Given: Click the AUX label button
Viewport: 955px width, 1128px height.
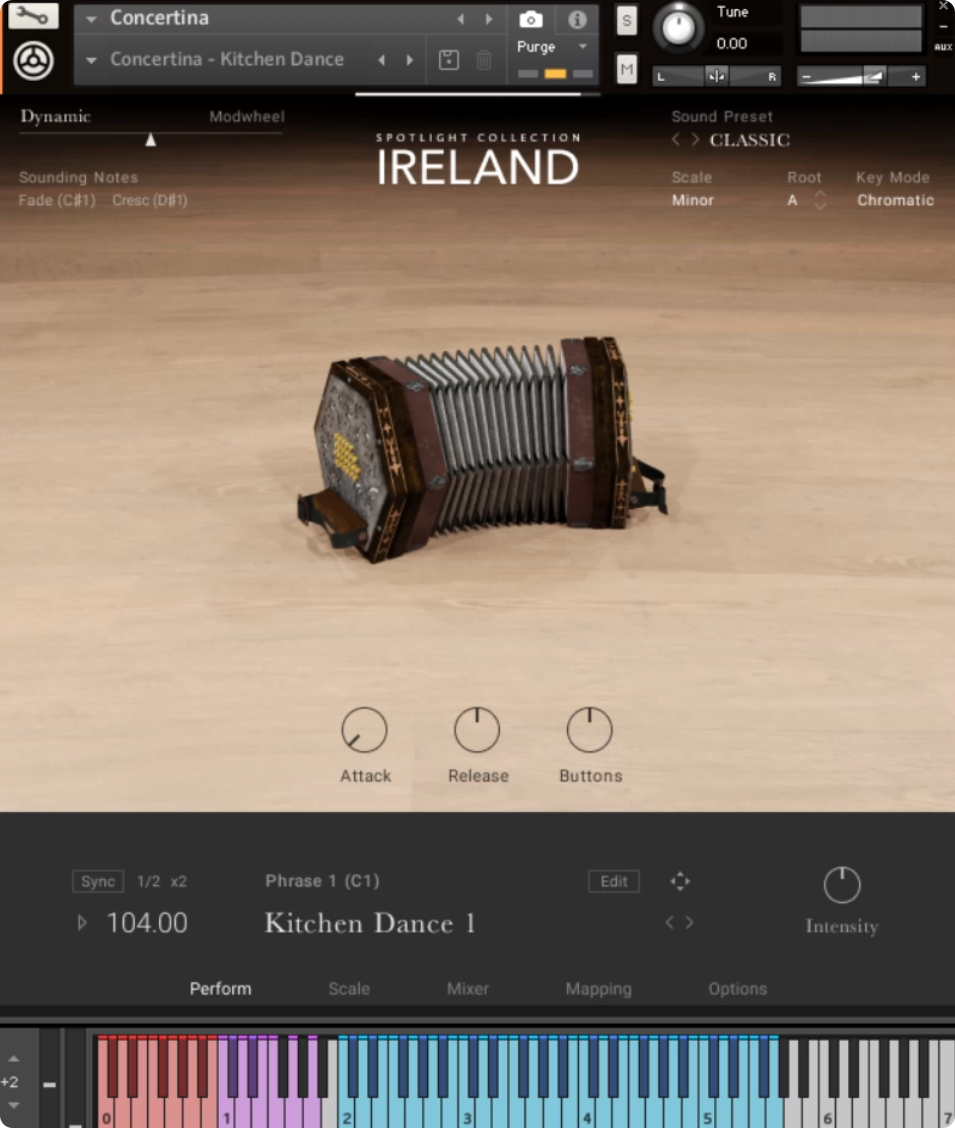Looking at the screenshot, I should 943,47.
